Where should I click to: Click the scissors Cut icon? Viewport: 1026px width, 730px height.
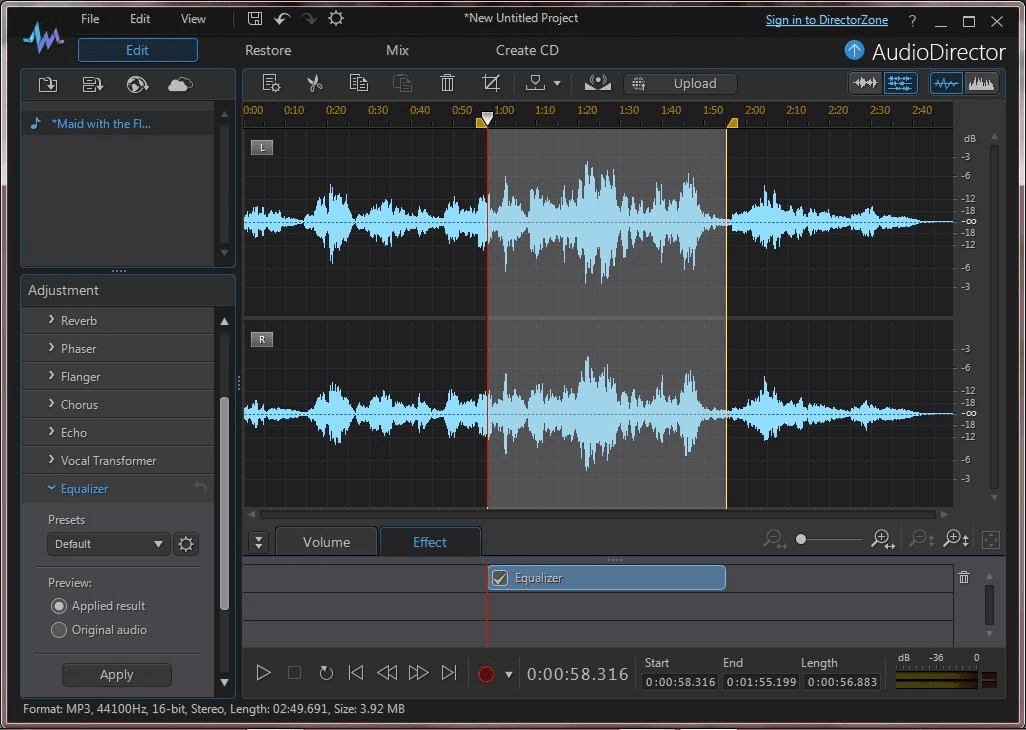pyautogui.click(x=314, y=84)
